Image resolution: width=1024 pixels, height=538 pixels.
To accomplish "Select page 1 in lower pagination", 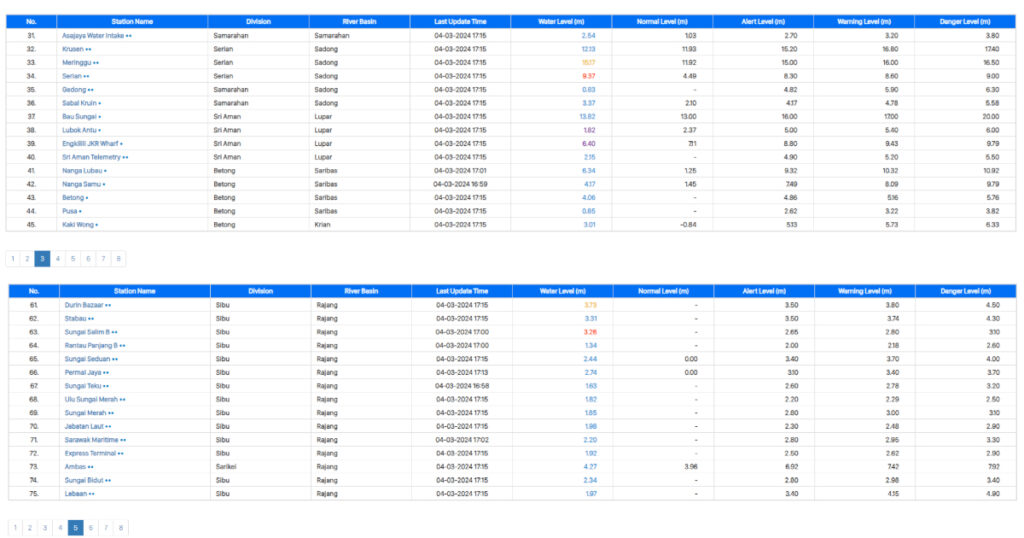I will coord(15,528).
